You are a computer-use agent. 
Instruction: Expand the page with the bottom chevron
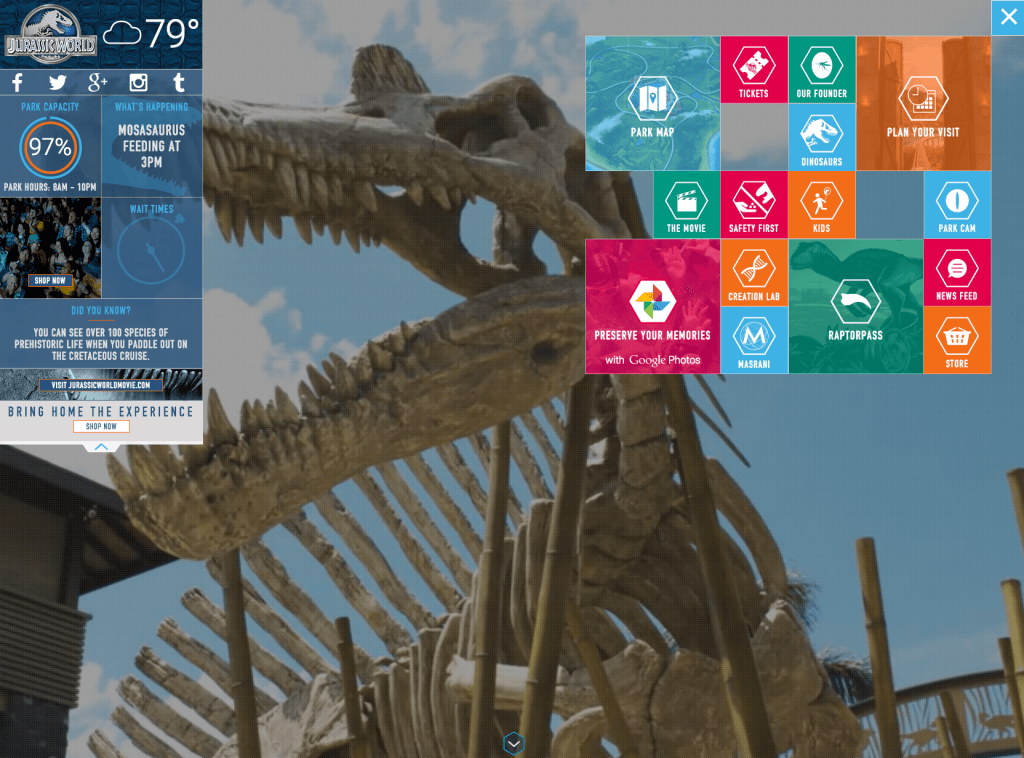[513, 743]
